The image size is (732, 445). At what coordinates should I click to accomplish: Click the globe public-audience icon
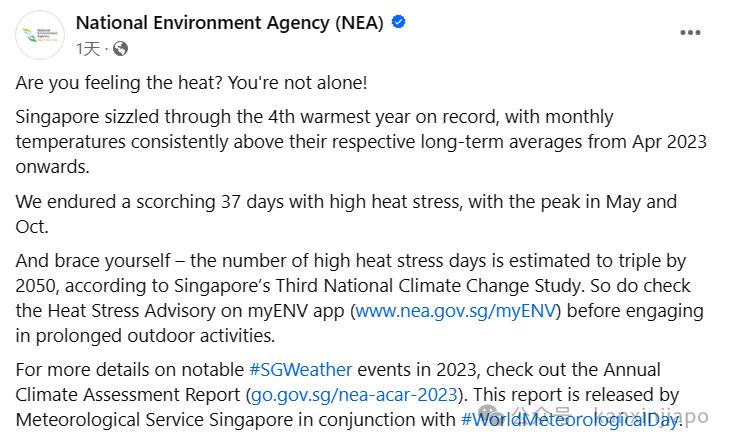(x=120, y=47)
